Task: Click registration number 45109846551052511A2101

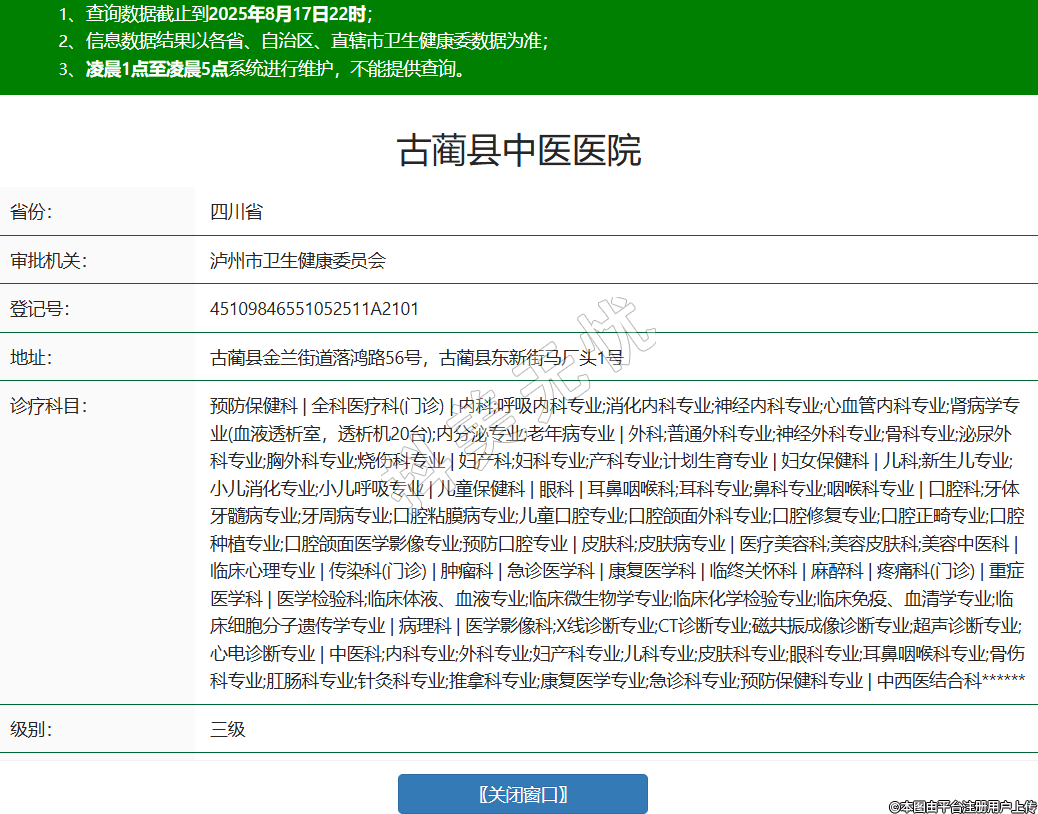Action: click(x=314, y=309)
